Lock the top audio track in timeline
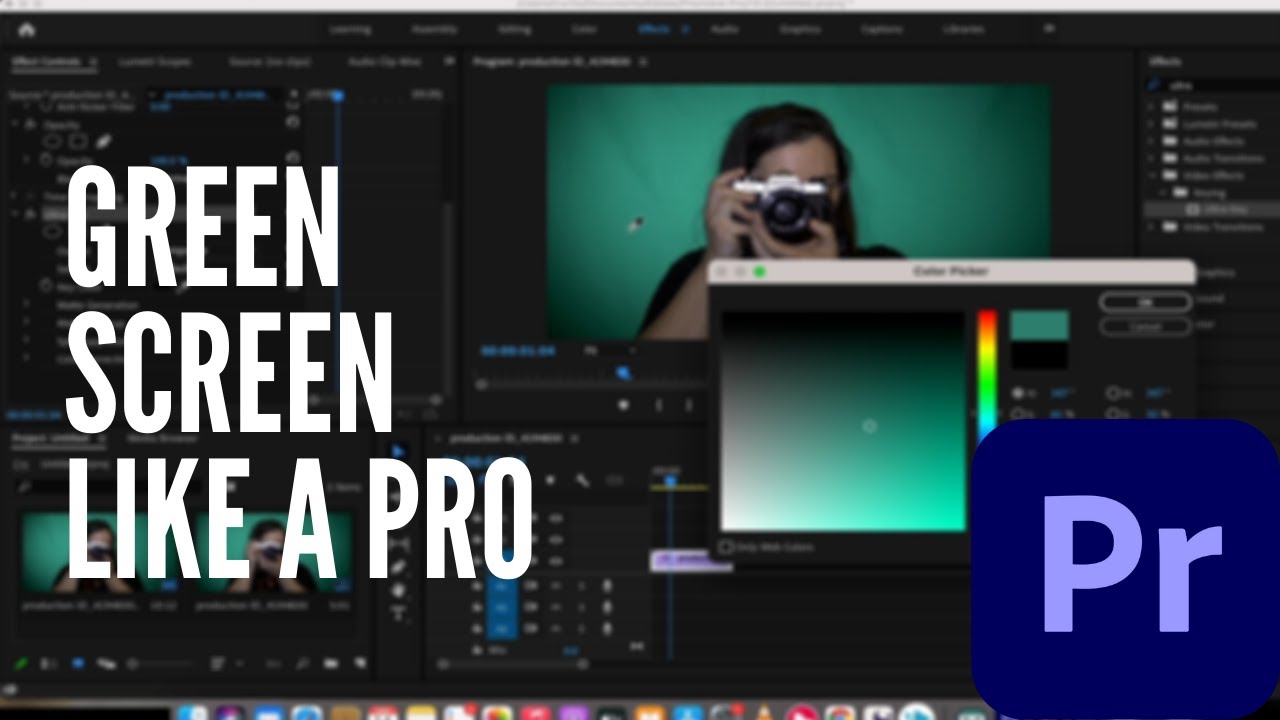 (478, 585)
